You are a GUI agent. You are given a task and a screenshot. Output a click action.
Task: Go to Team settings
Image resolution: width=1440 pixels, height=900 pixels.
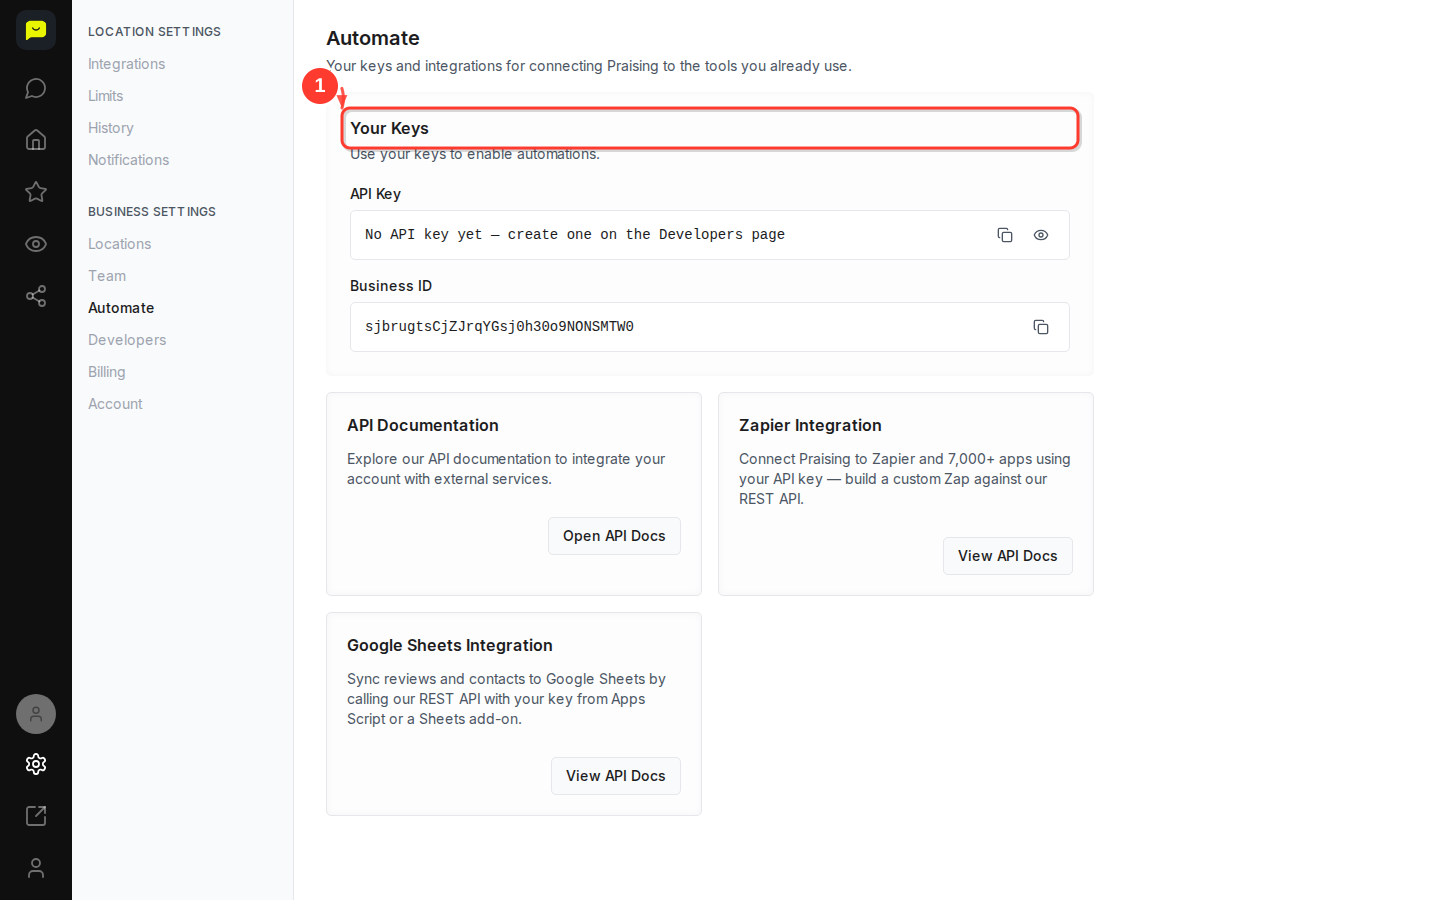[107, 276]
